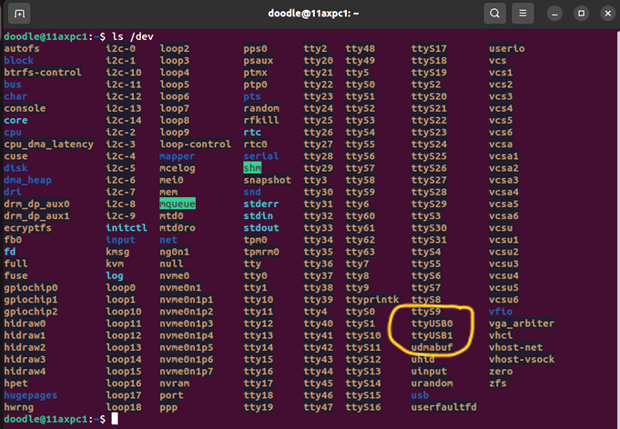Click the search icon in the header bar

(495, 14)
